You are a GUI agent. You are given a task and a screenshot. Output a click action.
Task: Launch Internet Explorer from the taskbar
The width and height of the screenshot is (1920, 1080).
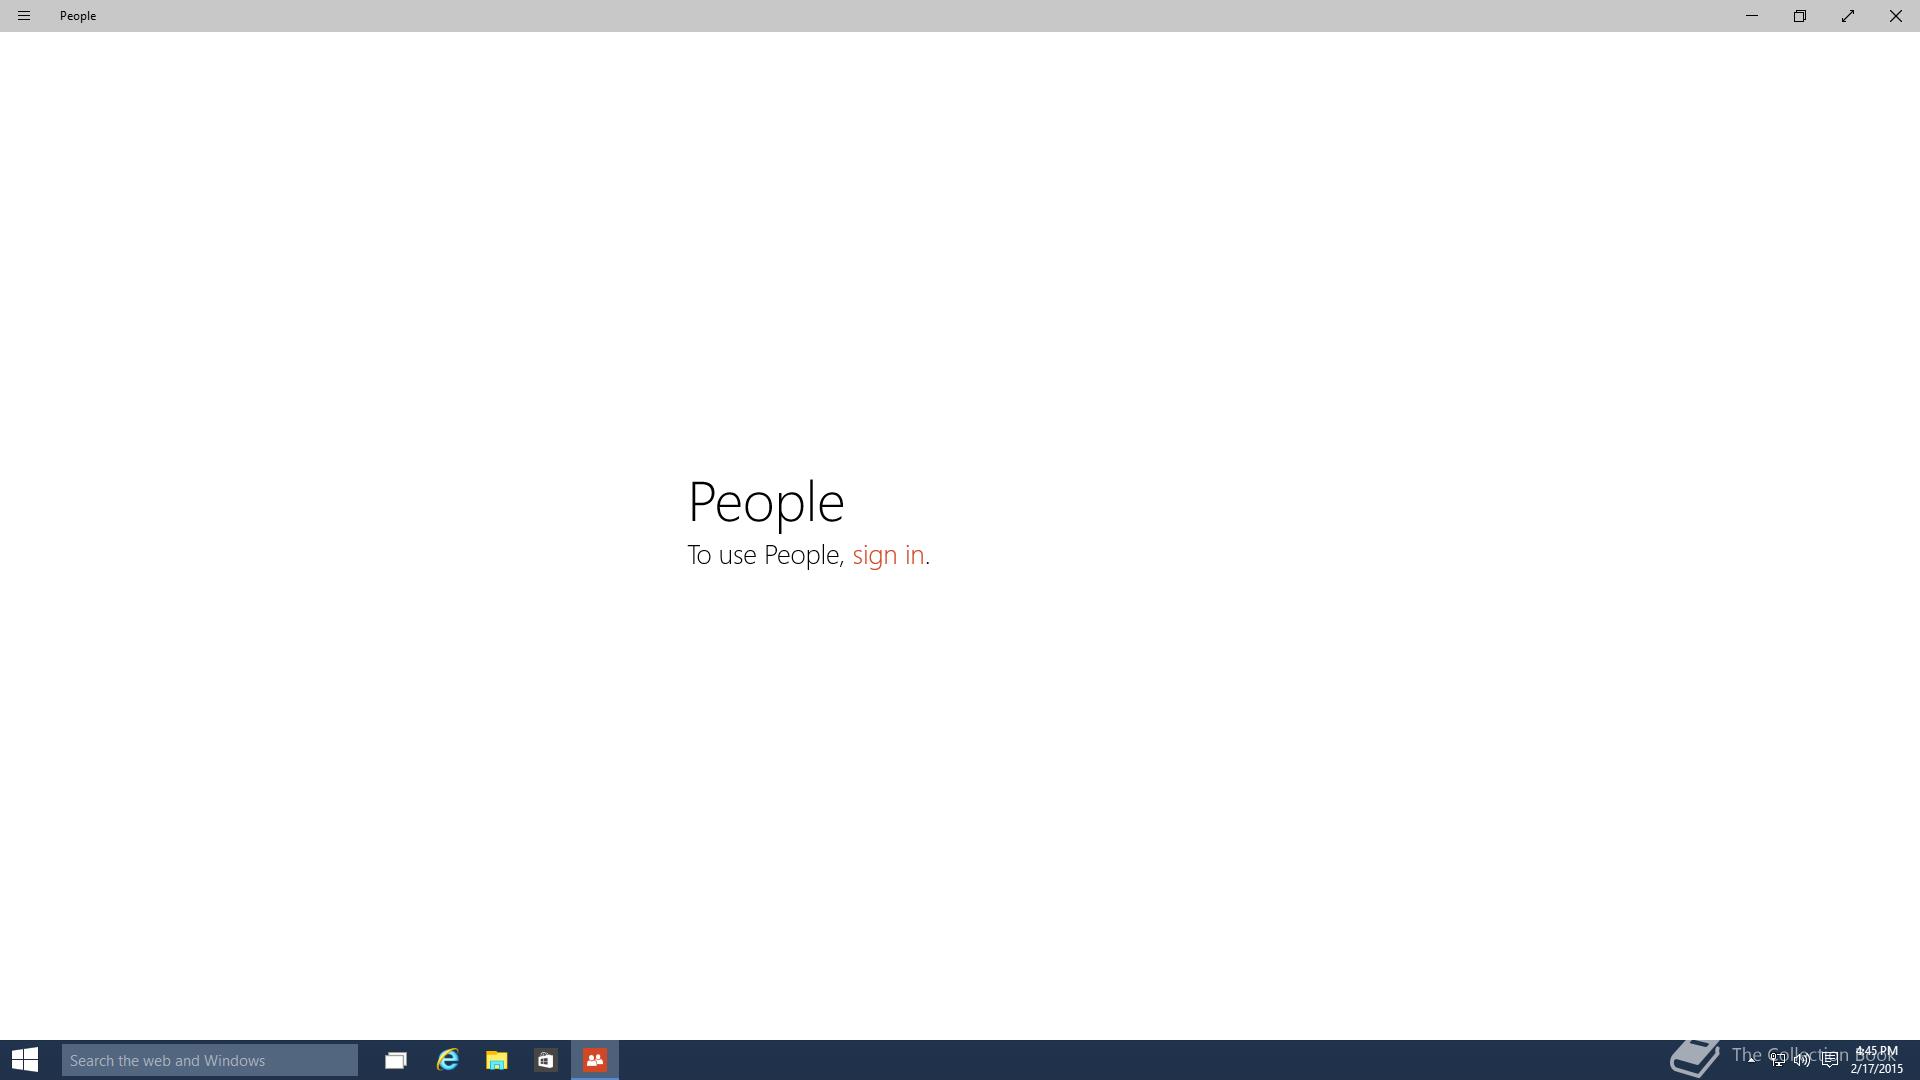tap(447, 1060)
